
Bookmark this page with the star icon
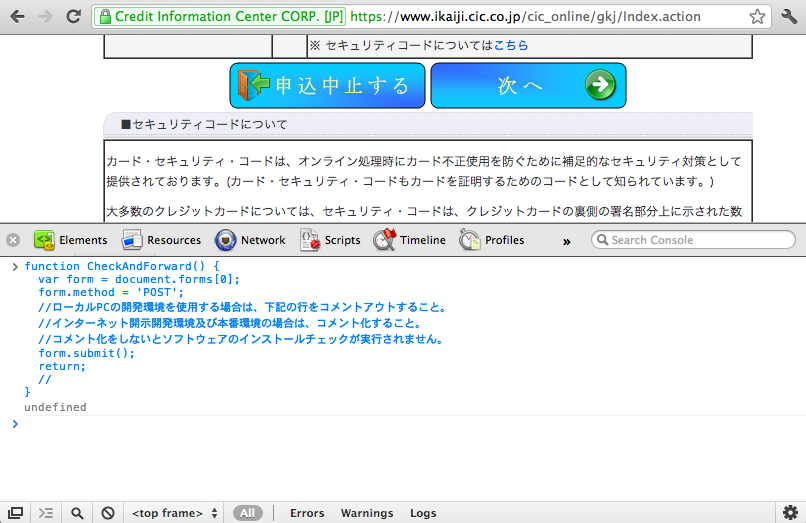(x=757, y=16)
